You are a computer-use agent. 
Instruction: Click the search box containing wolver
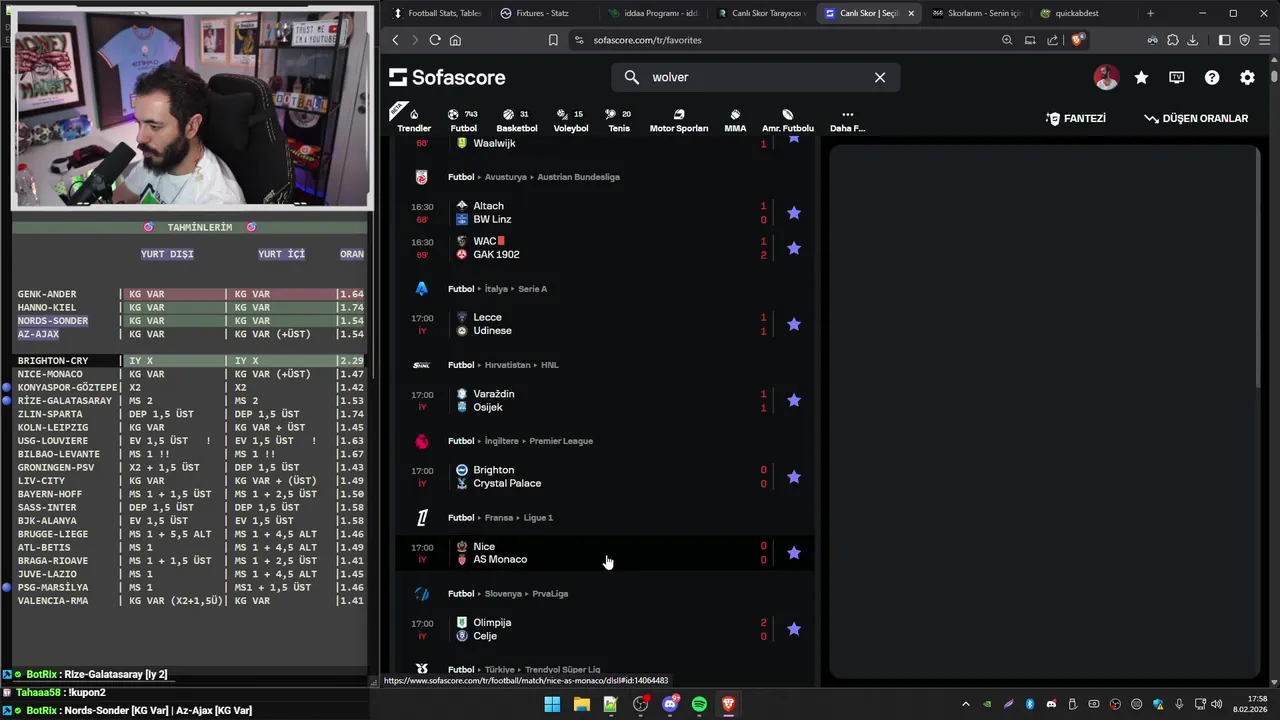point(755,77)
